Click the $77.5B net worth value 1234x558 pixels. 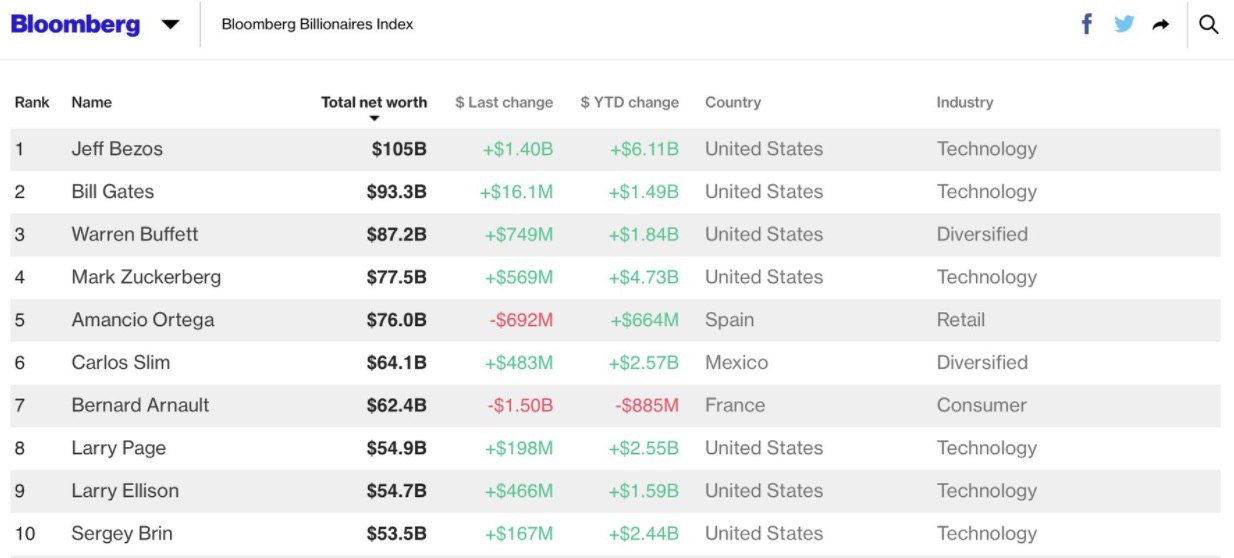397,277
